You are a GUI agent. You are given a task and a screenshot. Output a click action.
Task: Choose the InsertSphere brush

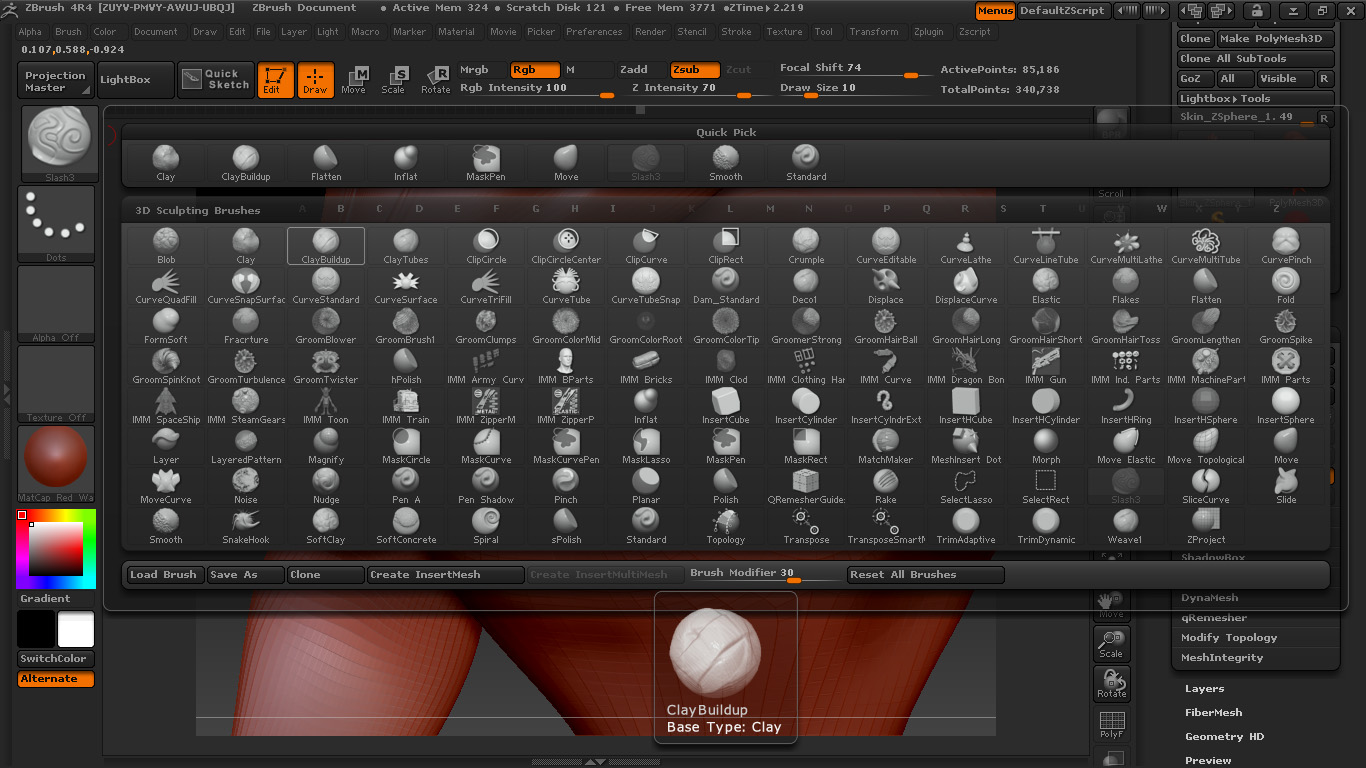[1286, 406]
